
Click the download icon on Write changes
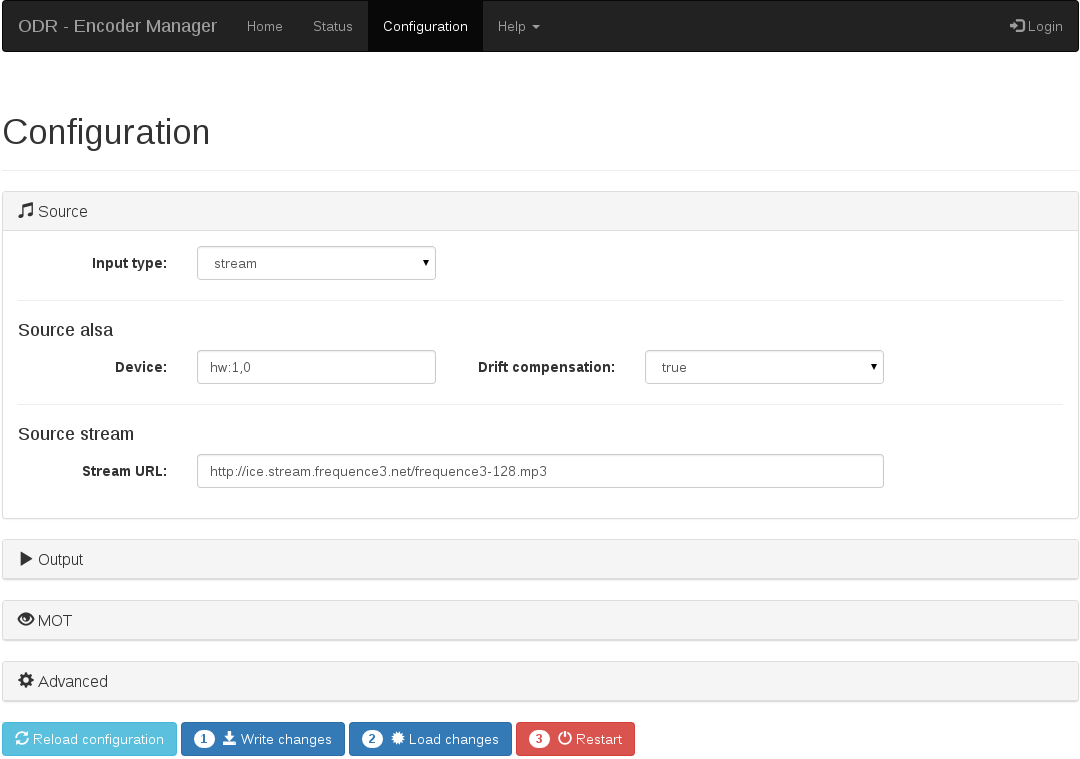click(x=229, y=738)
